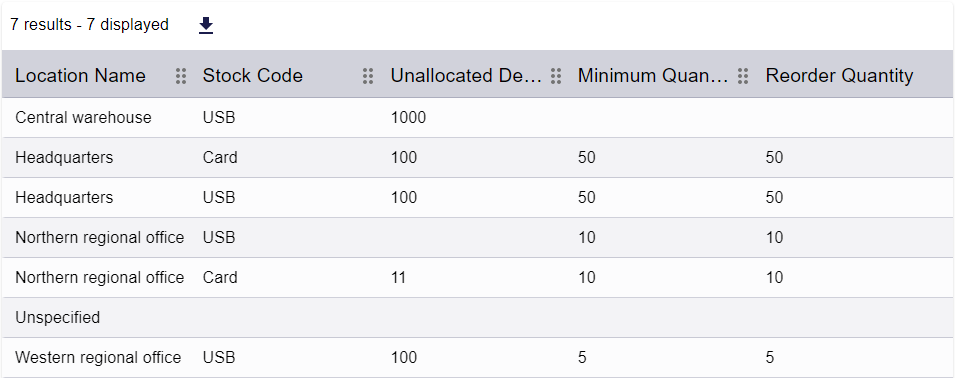Grab the drag handle beside Location Name
This screenshot has height=378, width=955.
pyautogui.click(x=181, y=76)
